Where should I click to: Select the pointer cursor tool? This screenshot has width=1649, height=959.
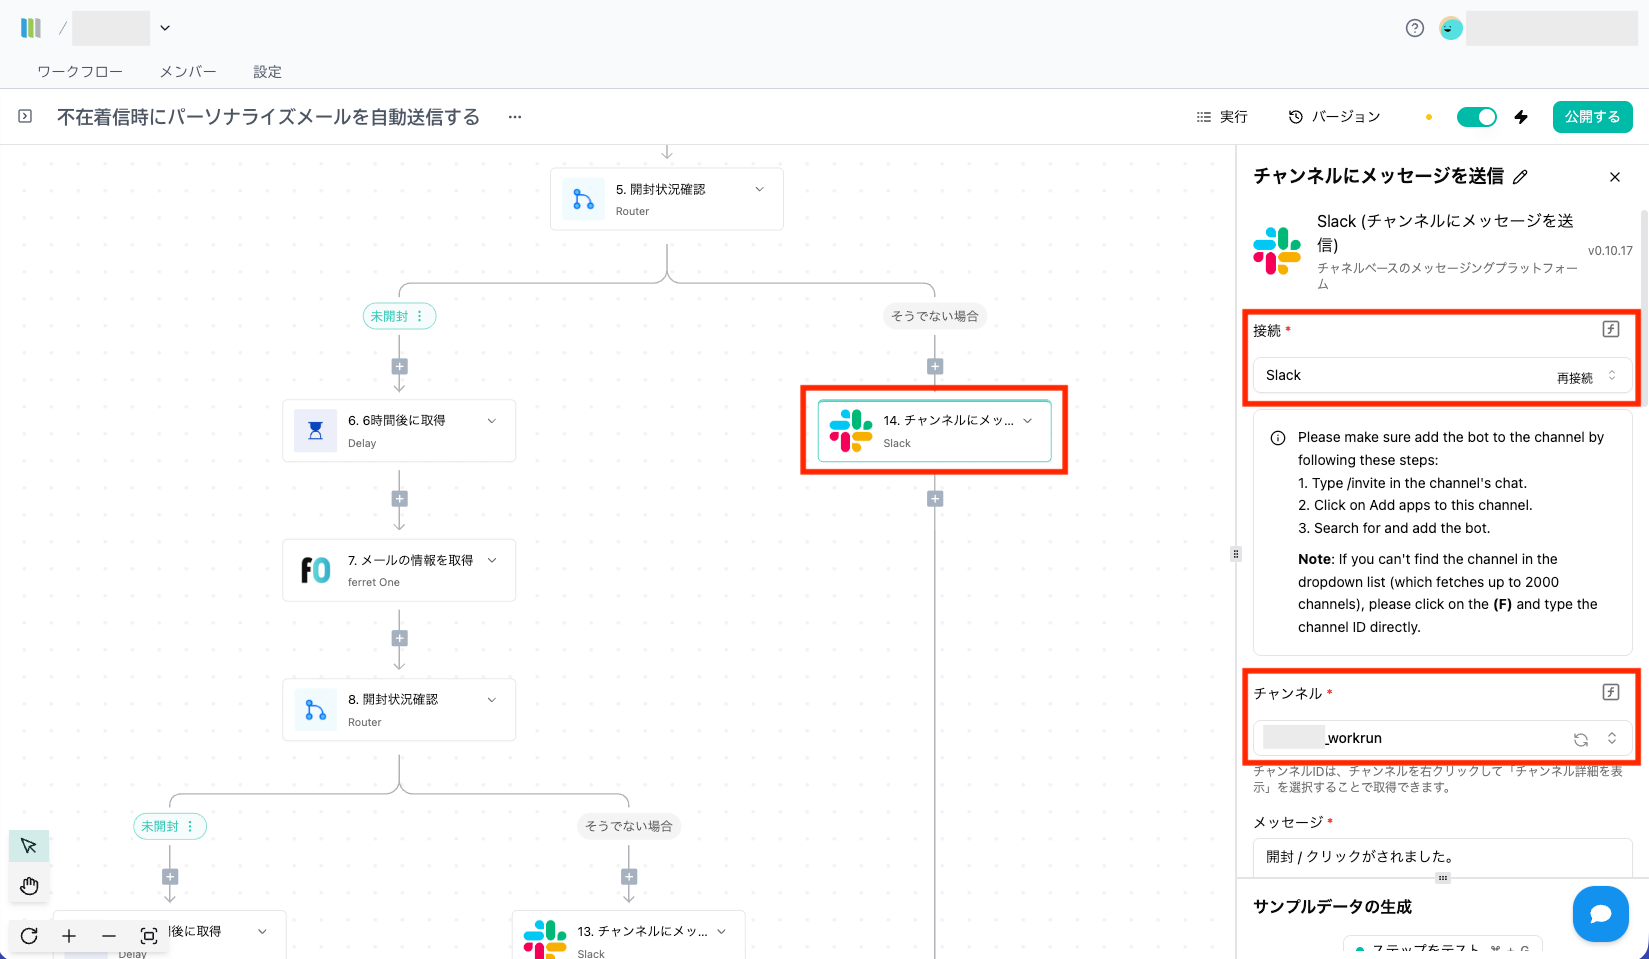tap(29, 846)
